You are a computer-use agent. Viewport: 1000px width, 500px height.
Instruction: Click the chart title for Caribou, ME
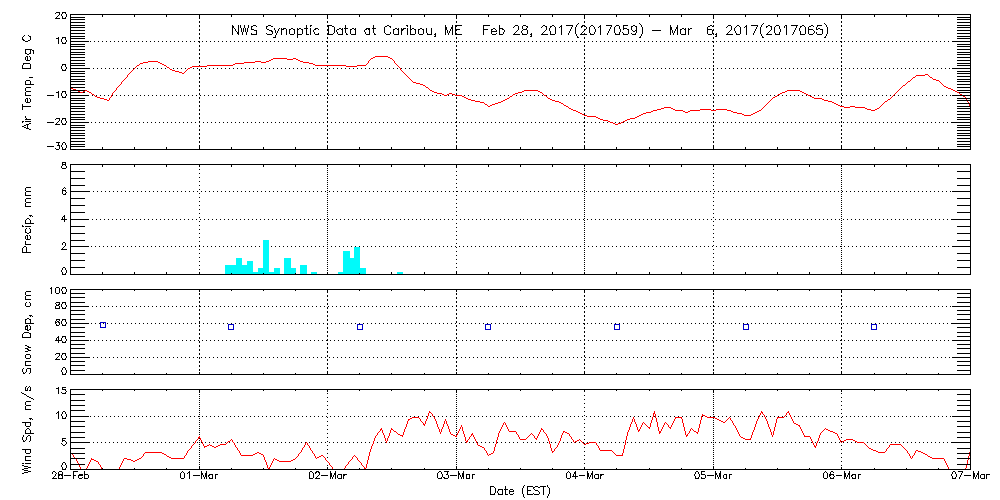coord(529,31)
